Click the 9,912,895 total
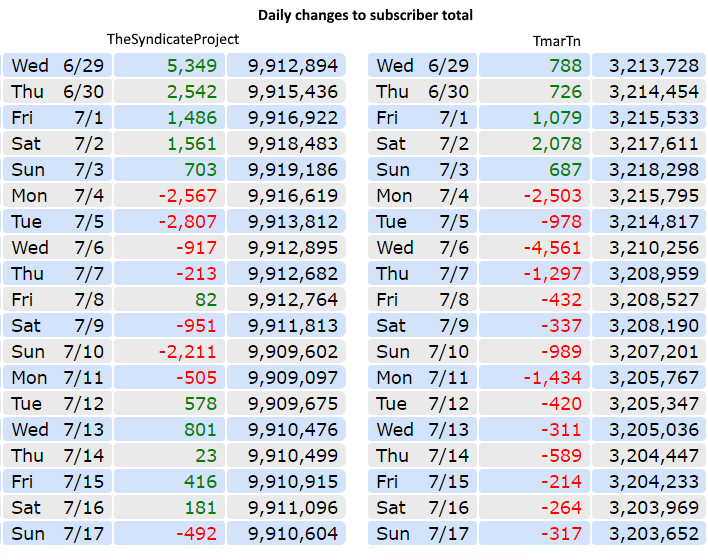This screenshot has height=560, width=708. pyautogui.click(x=293, y=248)
